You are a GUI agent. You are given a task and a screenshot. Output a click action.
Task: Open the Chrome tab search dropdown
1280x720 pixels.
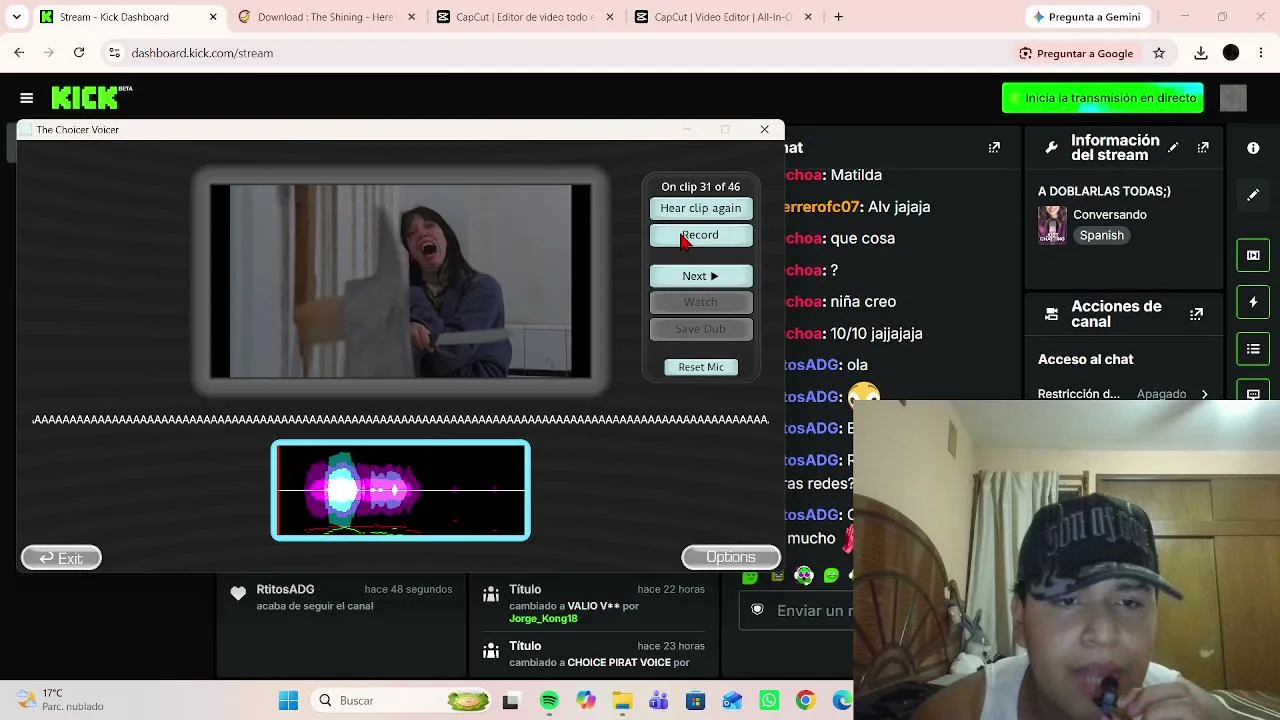[x=16, y=17]
